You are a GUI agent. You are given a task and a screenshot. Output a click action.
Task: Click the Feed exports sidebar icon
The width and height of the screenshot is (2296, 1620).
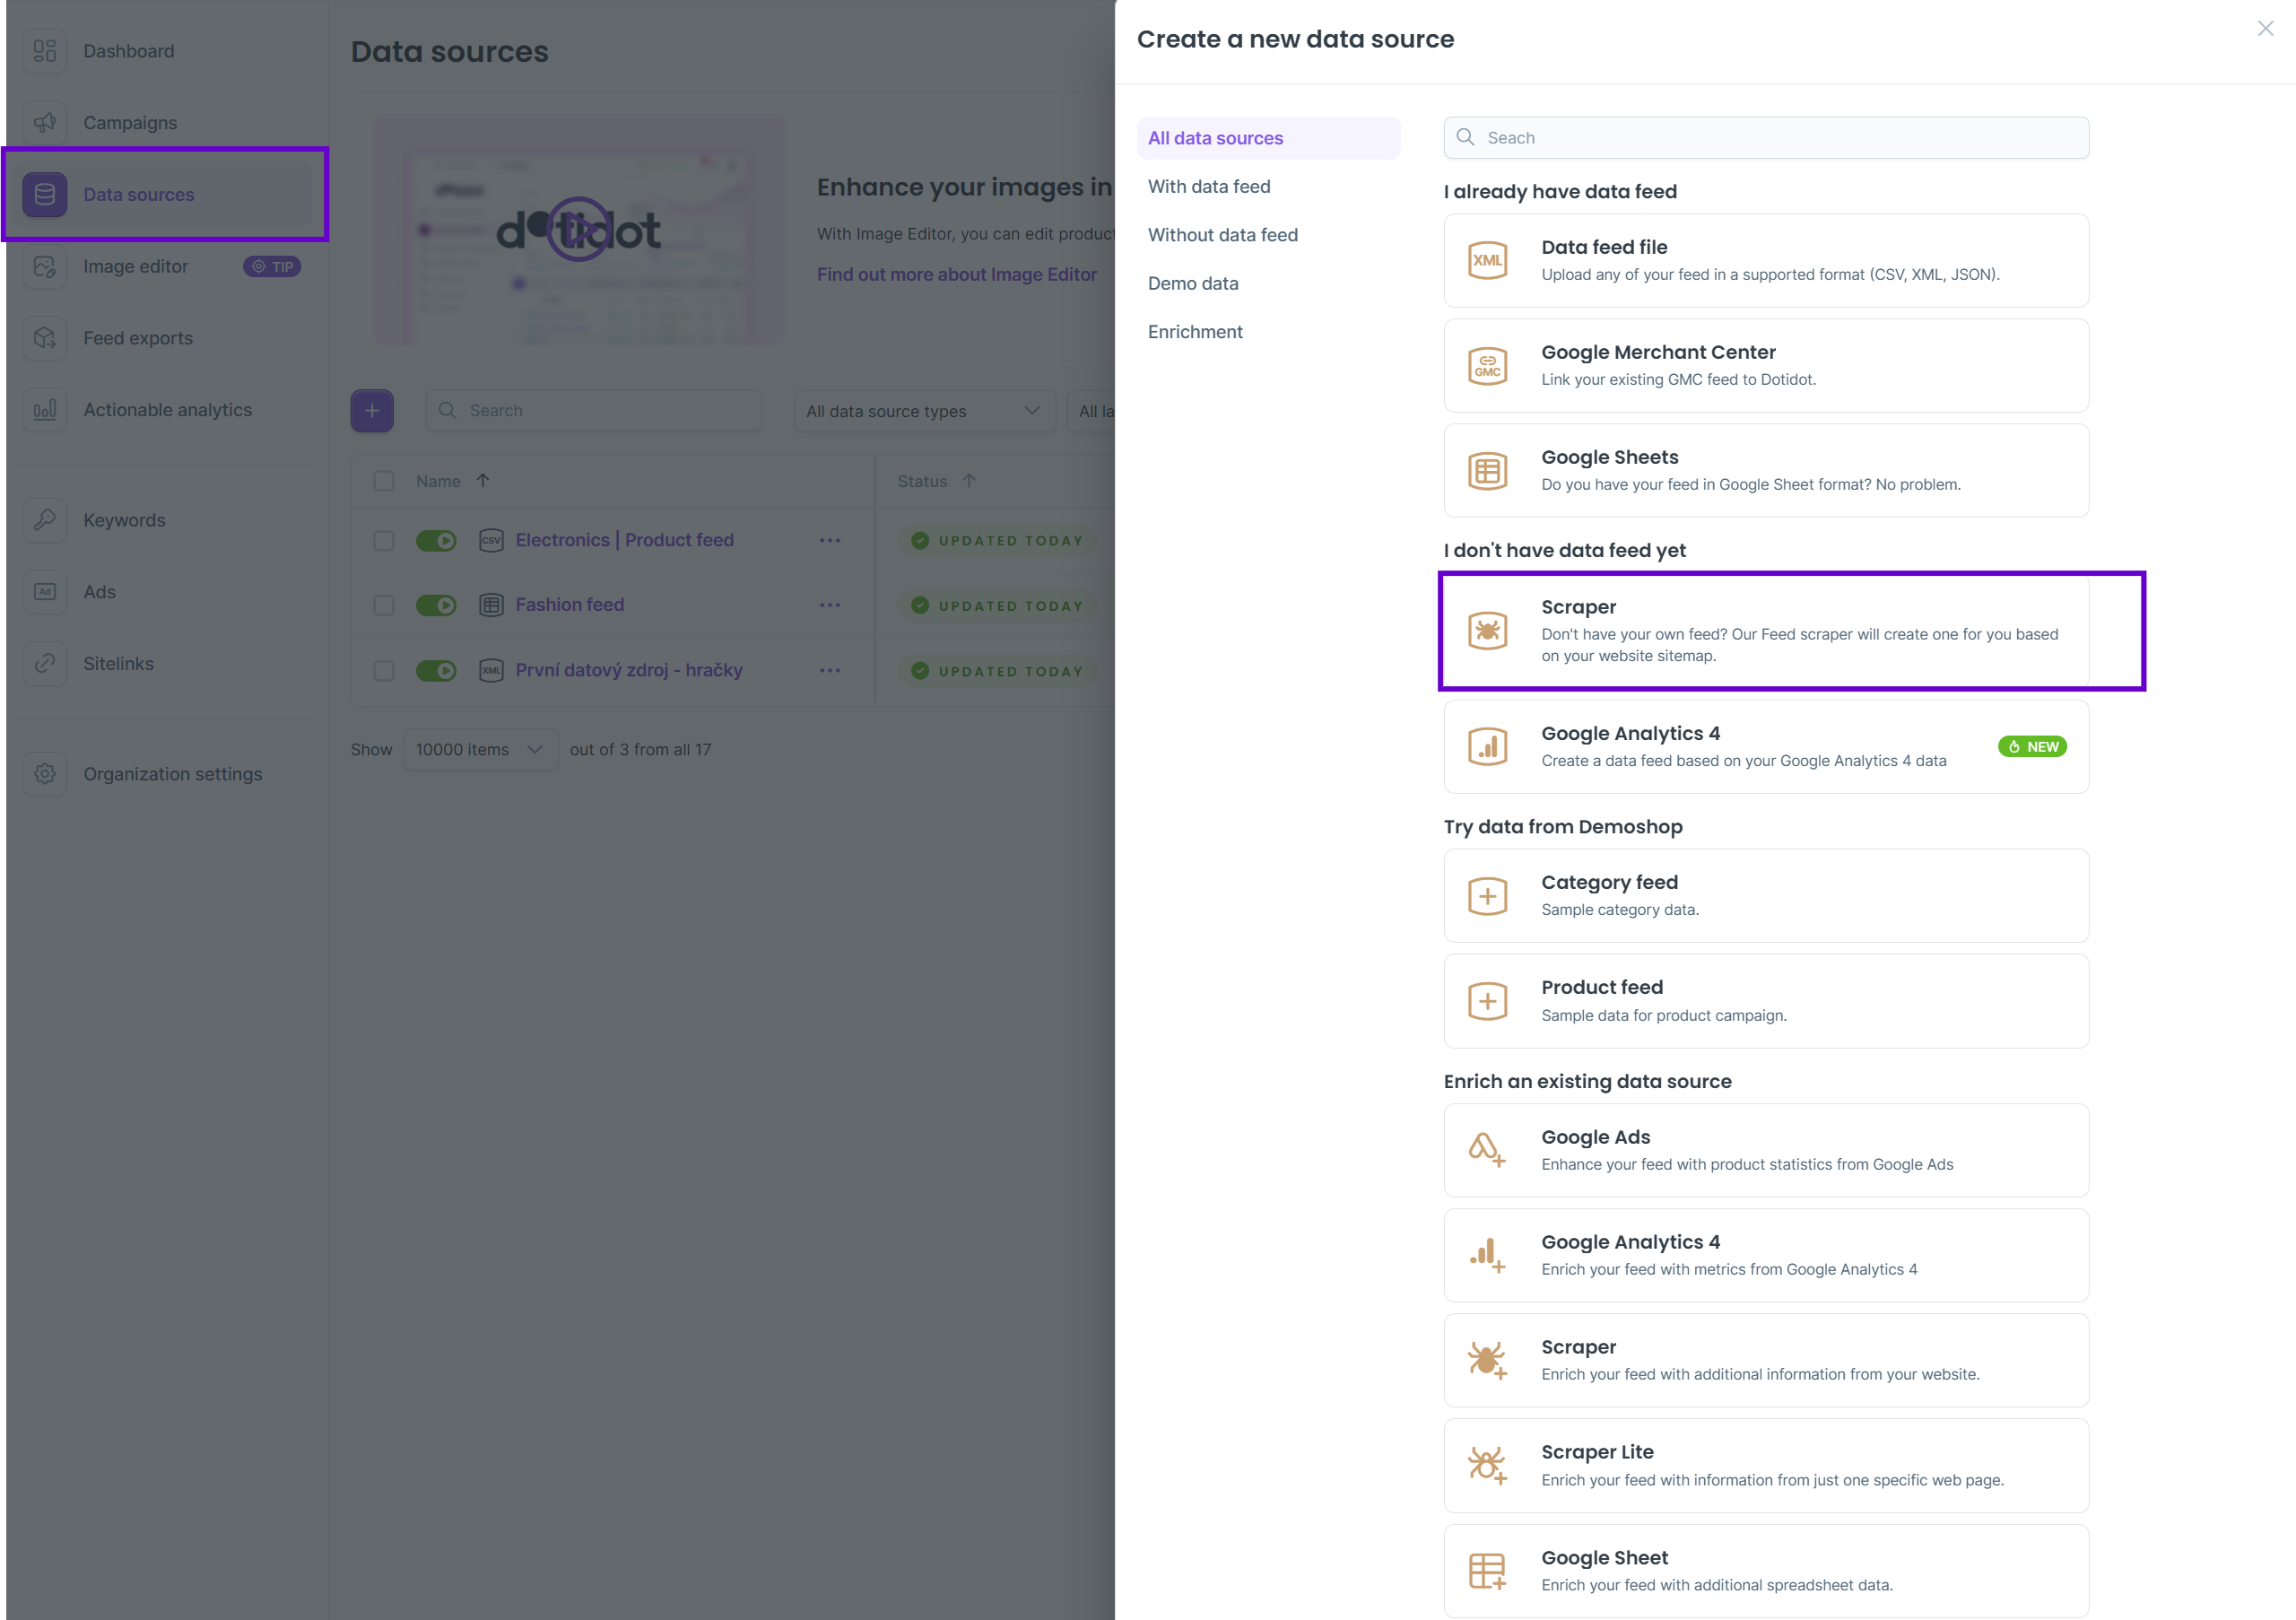tap(45, 338)
